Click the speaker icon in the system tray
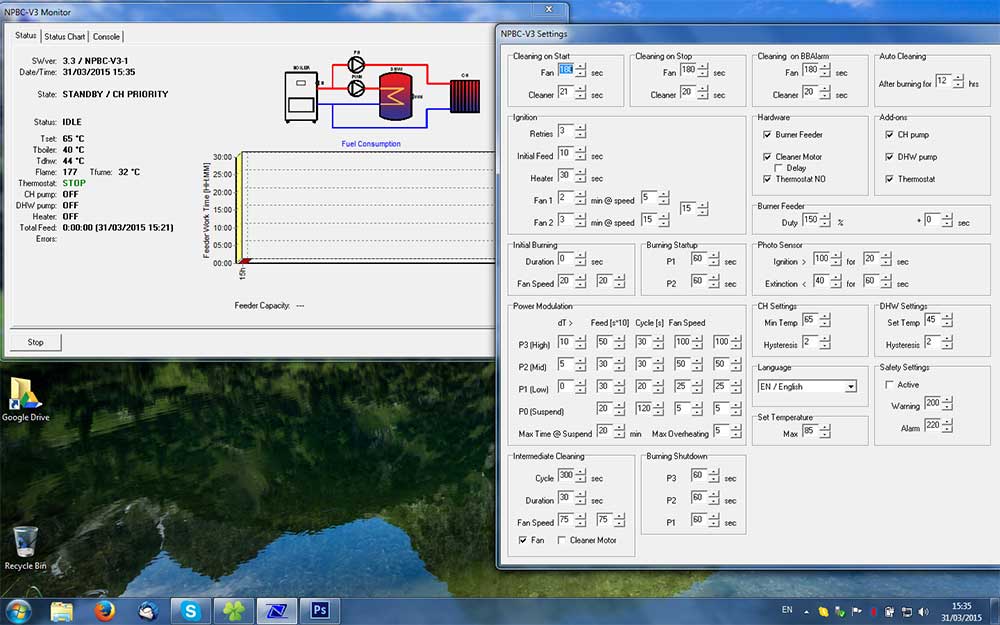Viewport: 1000px width, 625px height. tap(921, 611)
